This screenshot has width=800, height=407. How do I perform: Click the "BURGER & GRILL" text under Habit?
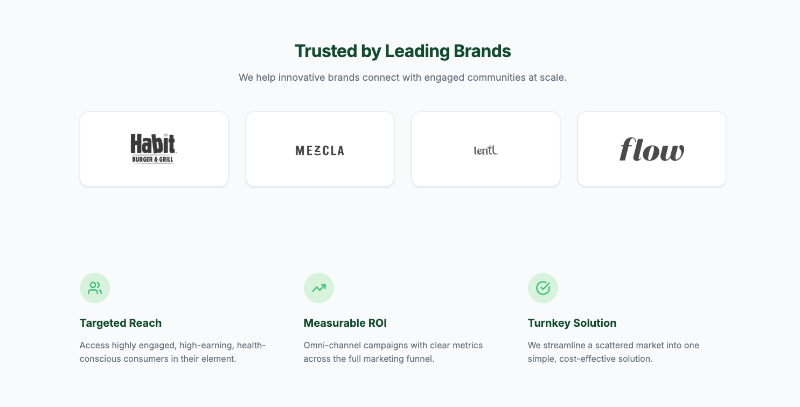click(x=153, y=159)
